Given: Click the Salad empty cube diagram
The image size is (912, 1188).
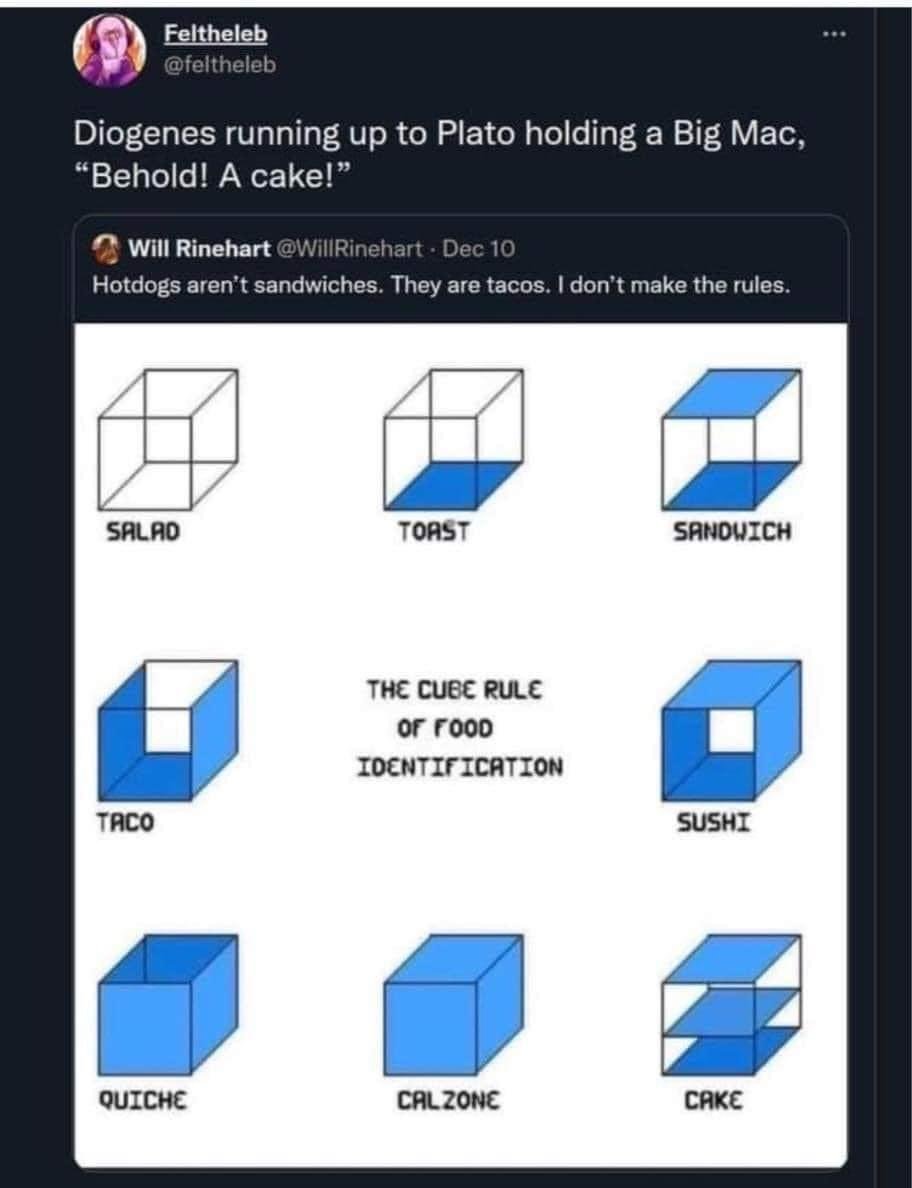Looking at the screenshot, I should 168,439.
